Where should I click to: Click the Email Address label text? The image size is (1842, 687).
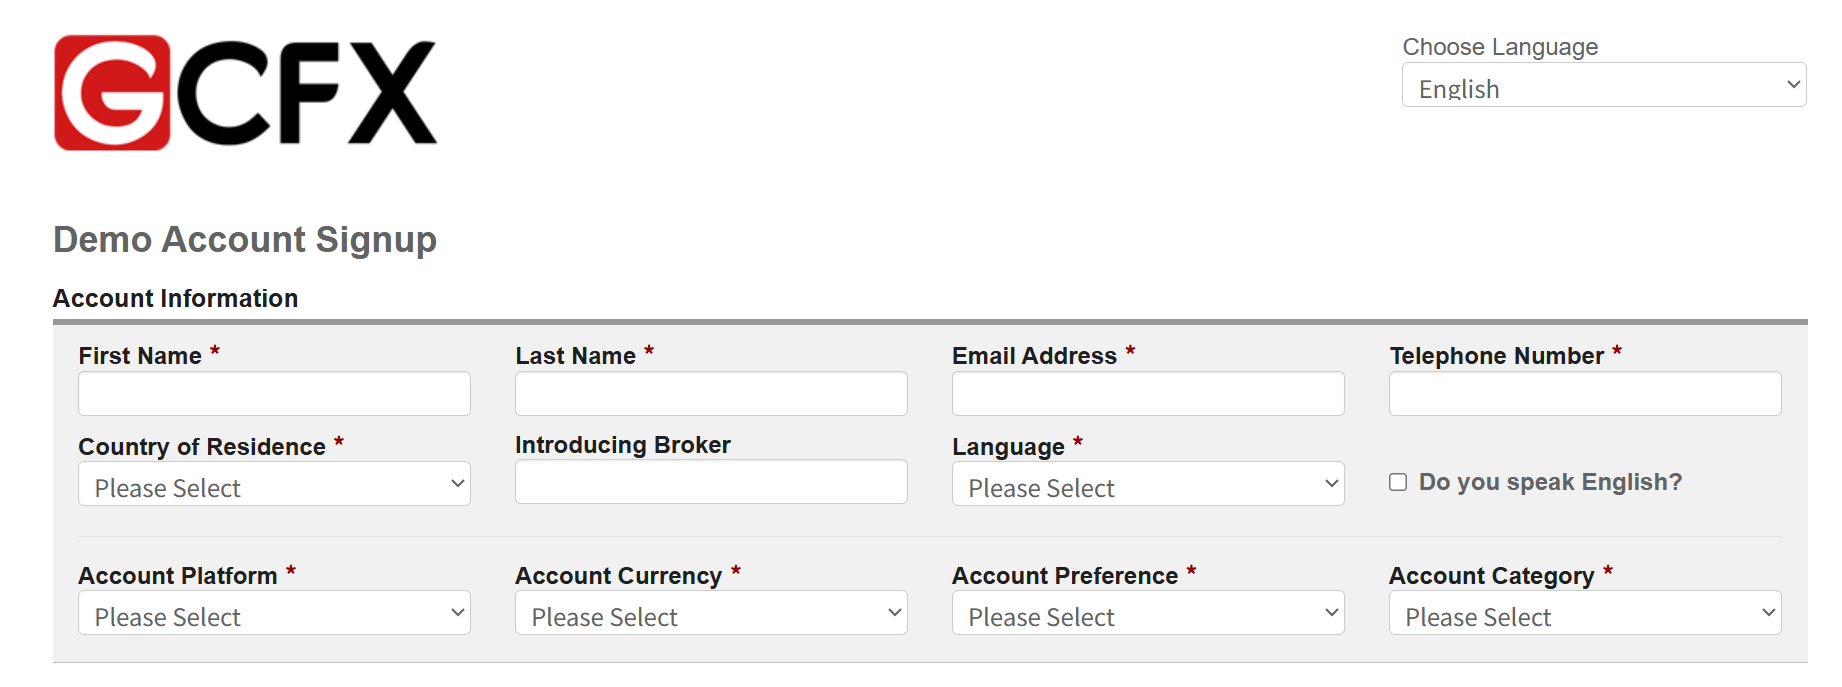pyautogui.click(x=1034, y=356)
